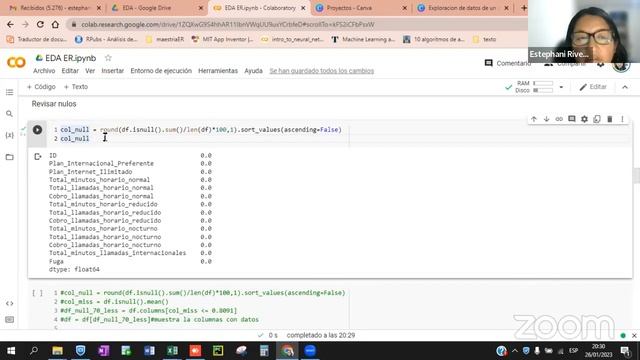Copy link to cell icon
The width and height of the screenshot is (640, 360).
(x=559, y=119)
